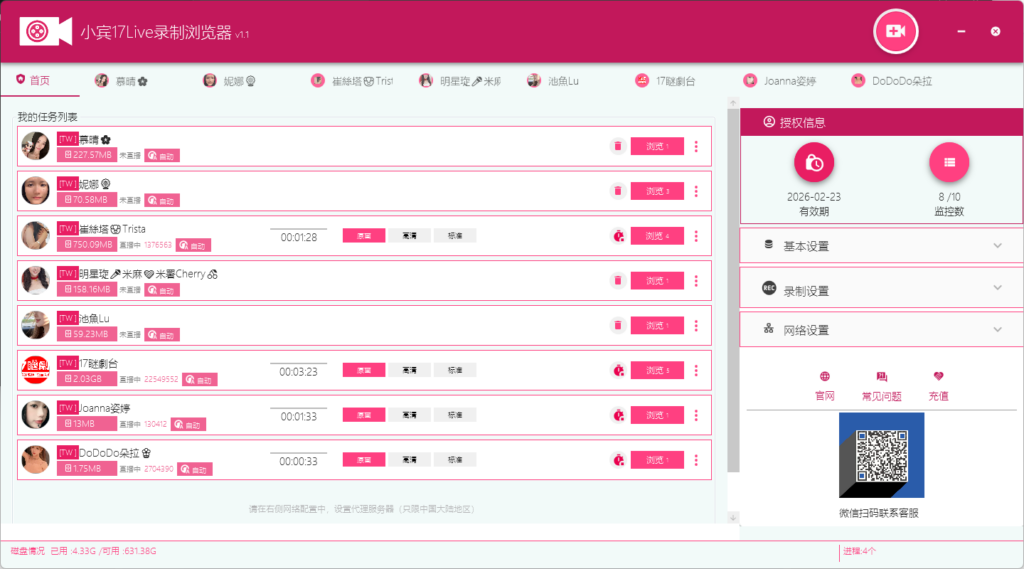This screenshot has height=569, width=1024.
Task: Click the add recording task camera button
Action: coord(895,31)
